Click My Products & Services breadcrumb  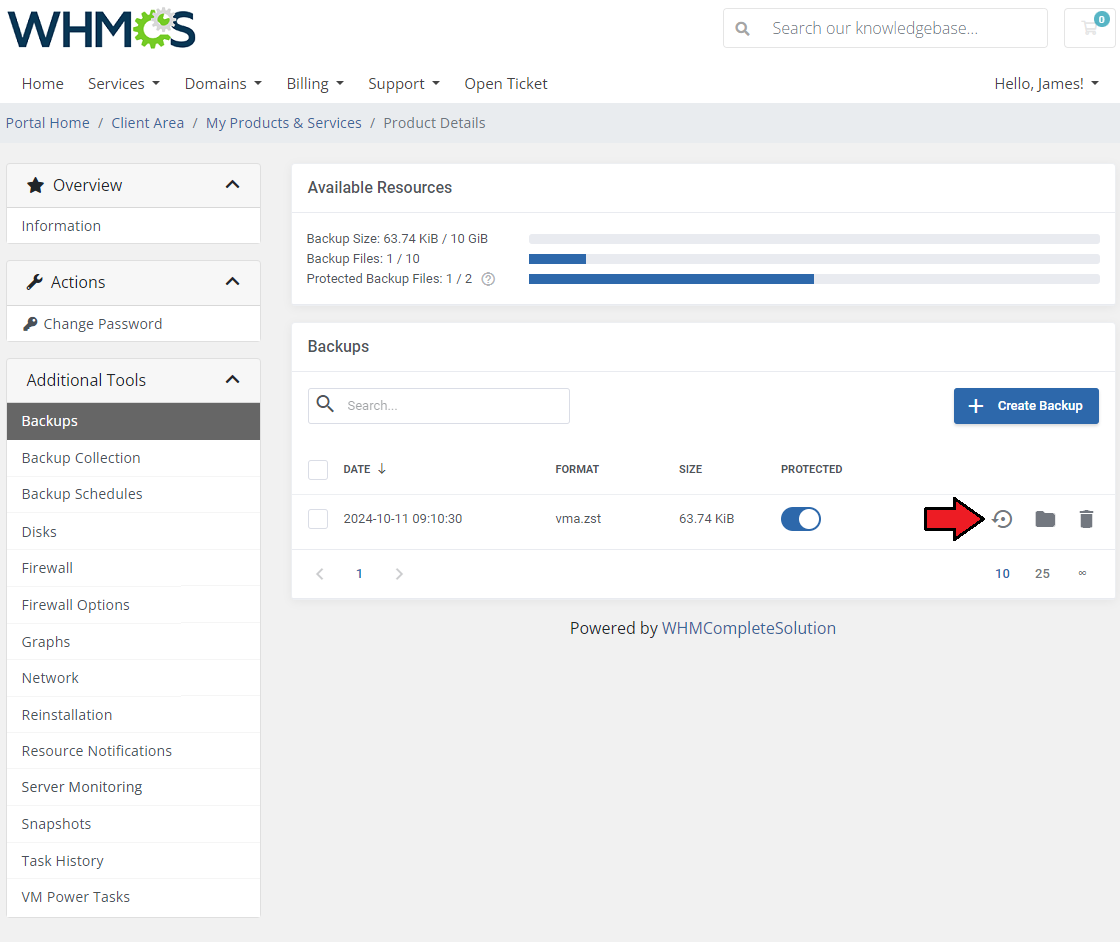pos(284,123)
